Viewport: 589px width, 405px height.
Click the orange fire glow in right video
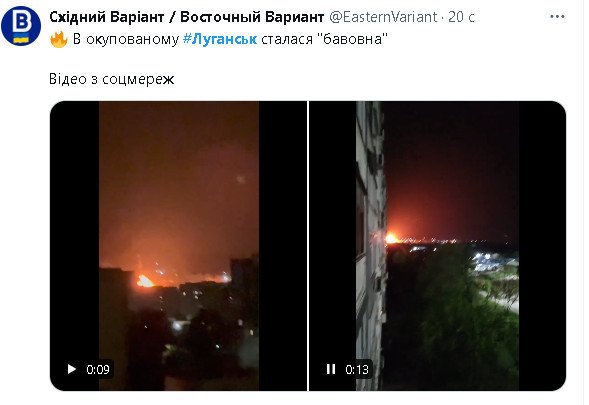pyautogui.click(x=392, y=238)
